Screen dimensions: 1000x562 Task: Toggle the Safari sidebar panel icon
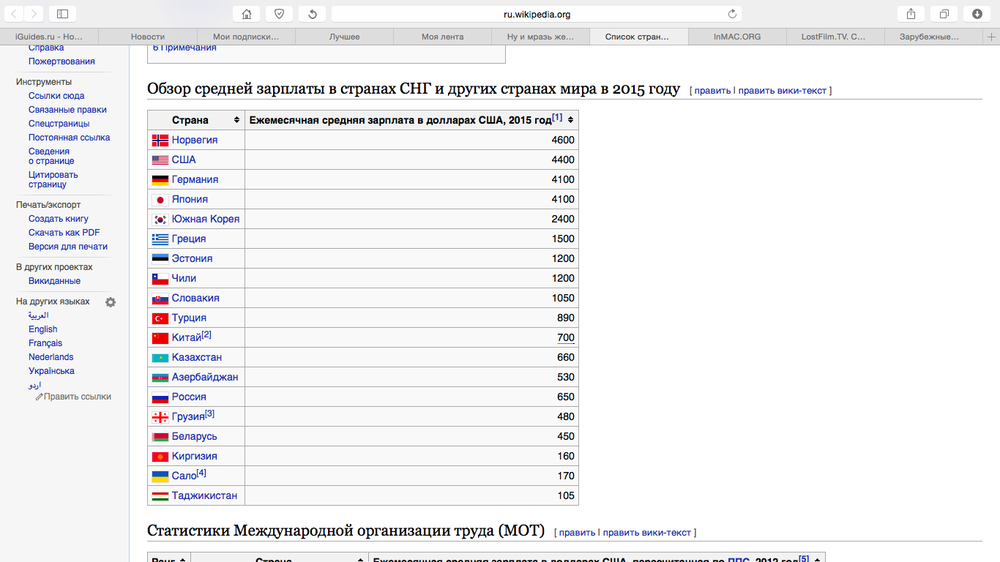(62, 14)
